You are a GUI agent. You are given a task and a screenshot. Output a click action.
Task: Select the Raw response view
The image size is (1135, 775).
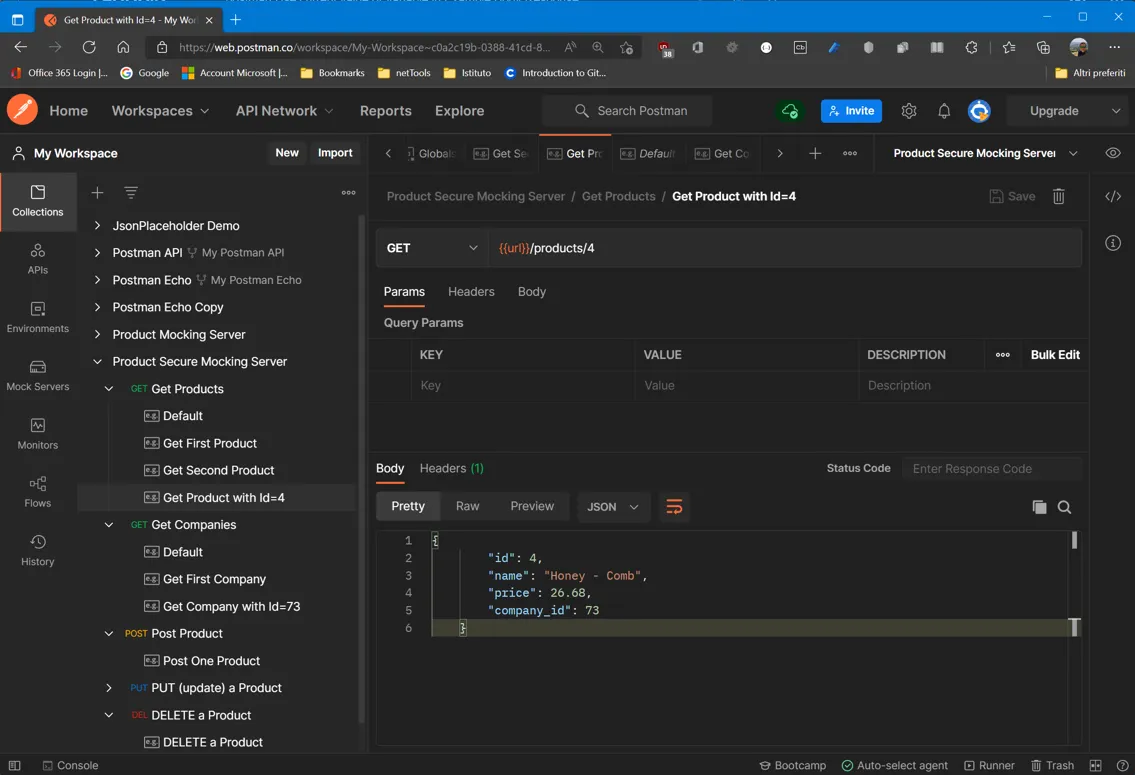(x=467, y=507)
